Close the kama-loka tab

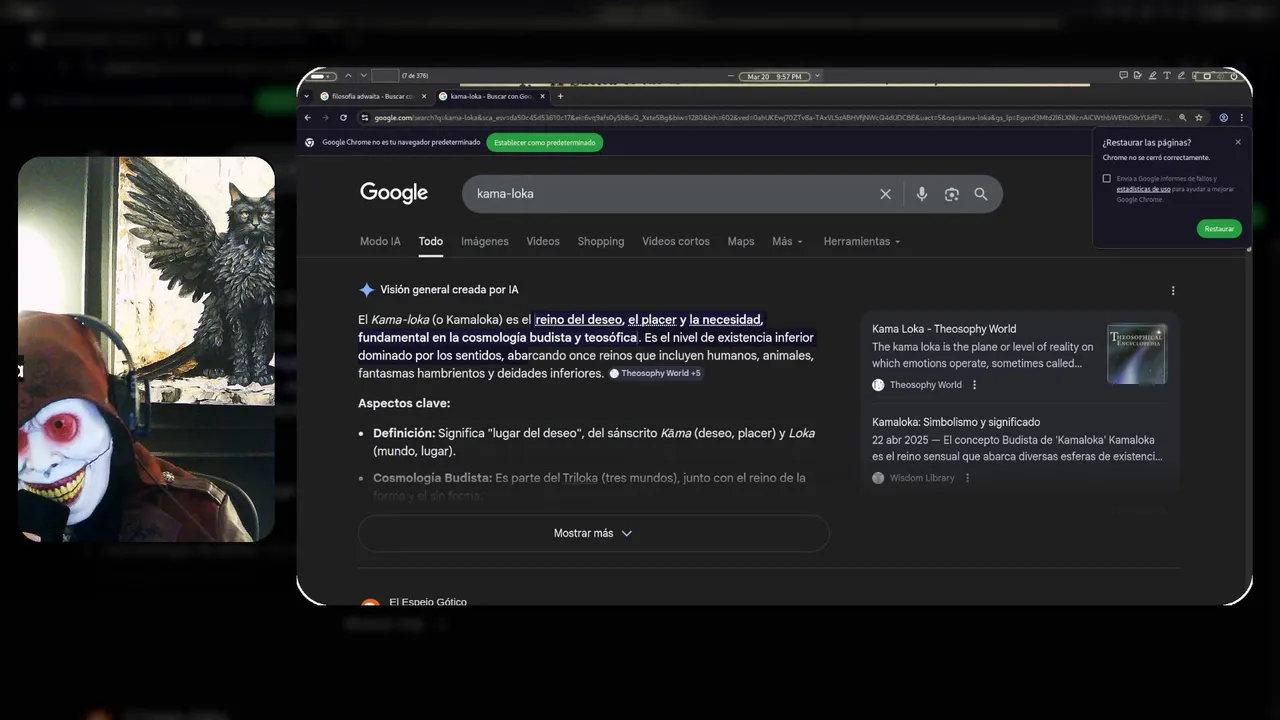(x=543, y=96)
